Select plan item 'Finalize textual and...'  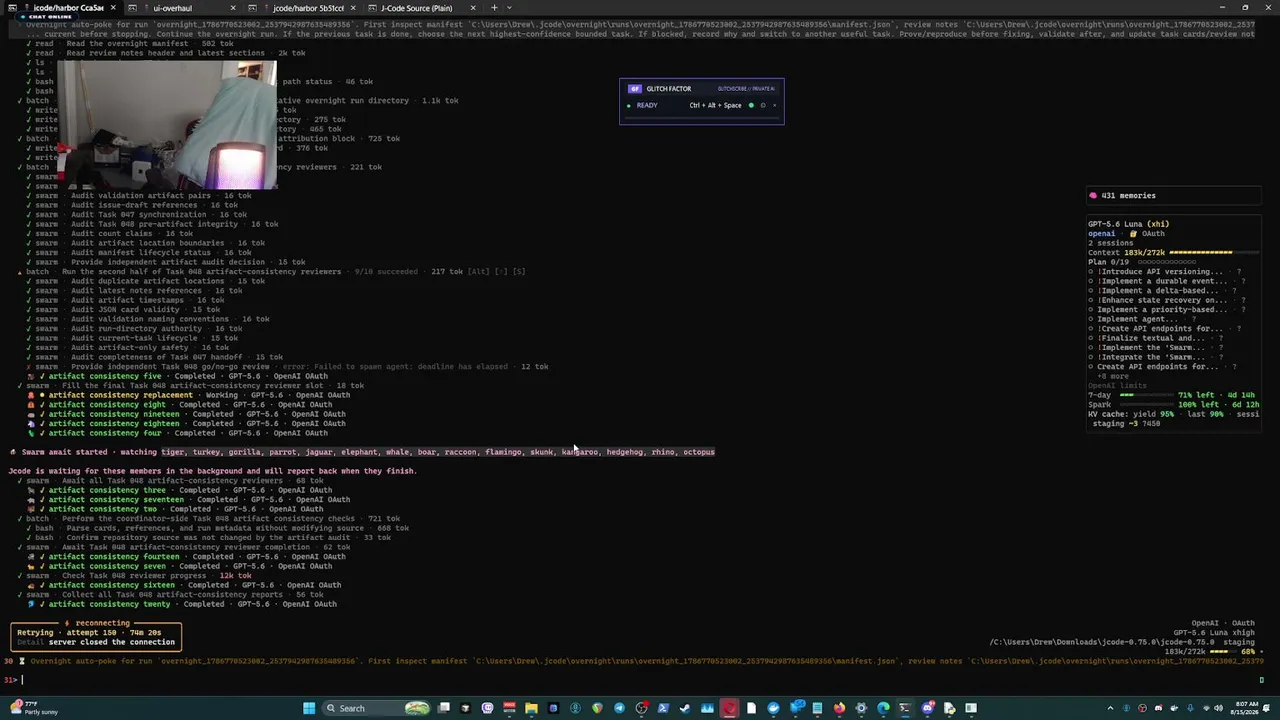pos(1156,338)
